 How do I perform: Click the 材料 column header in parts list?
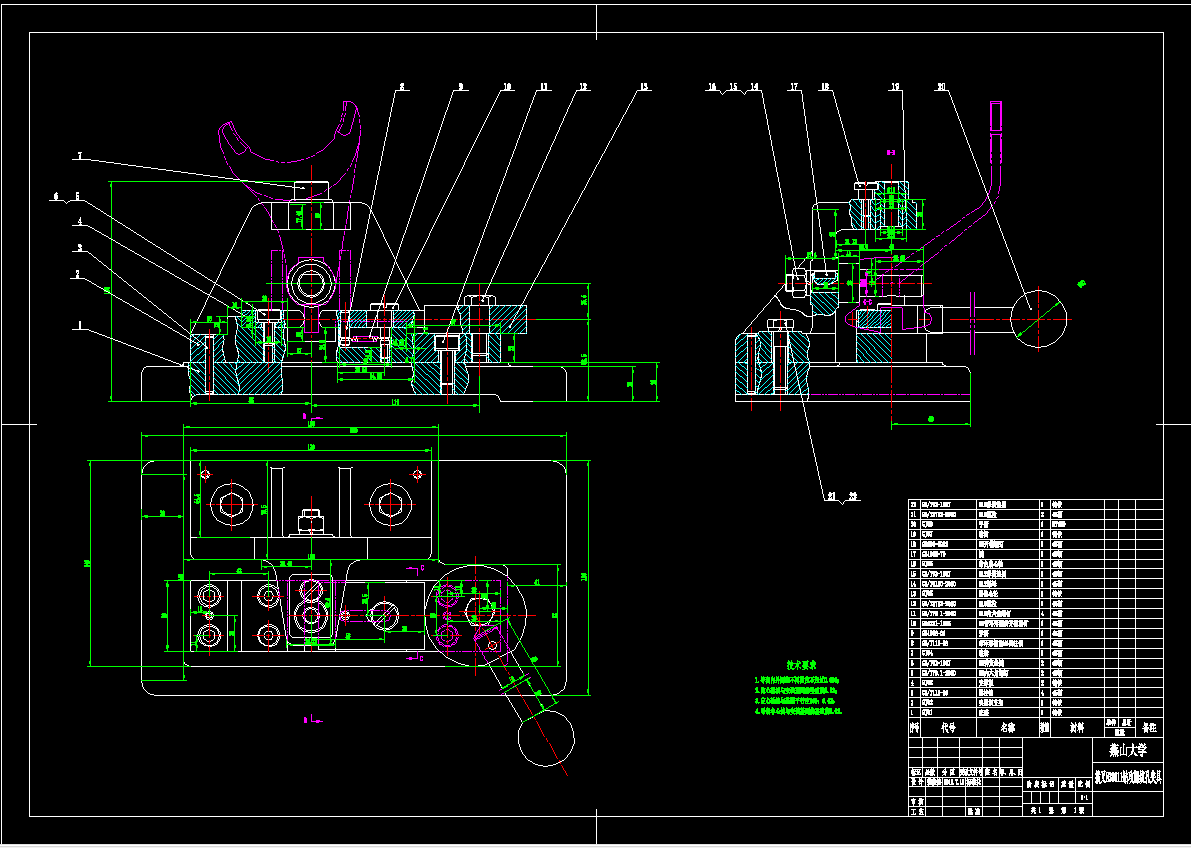coord(1076,727)
